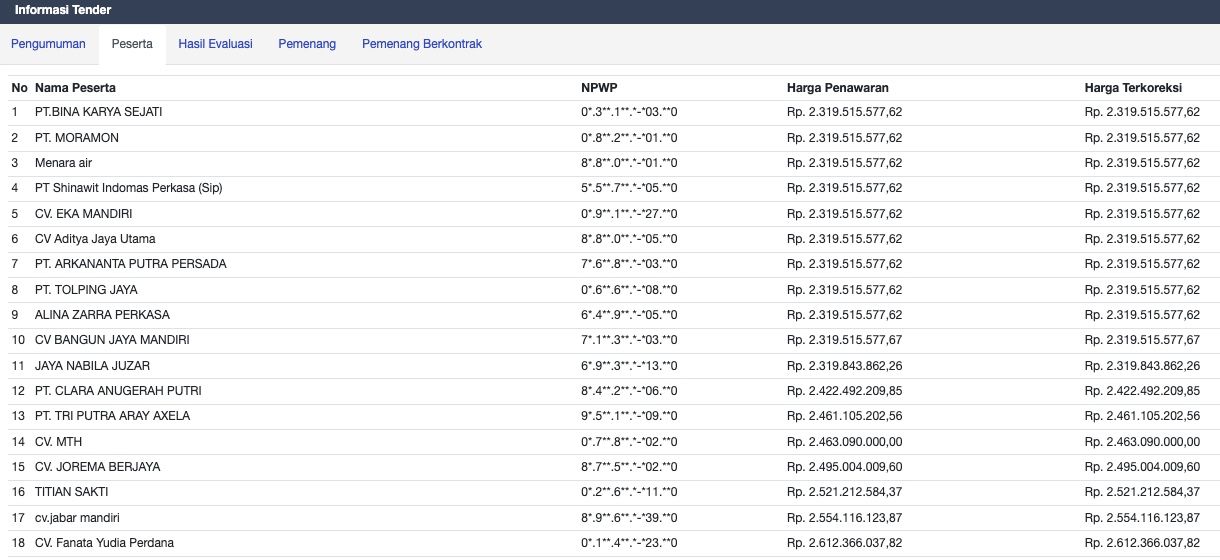
Task: Click the Informasi Tender header title
Action: (63, 10)
